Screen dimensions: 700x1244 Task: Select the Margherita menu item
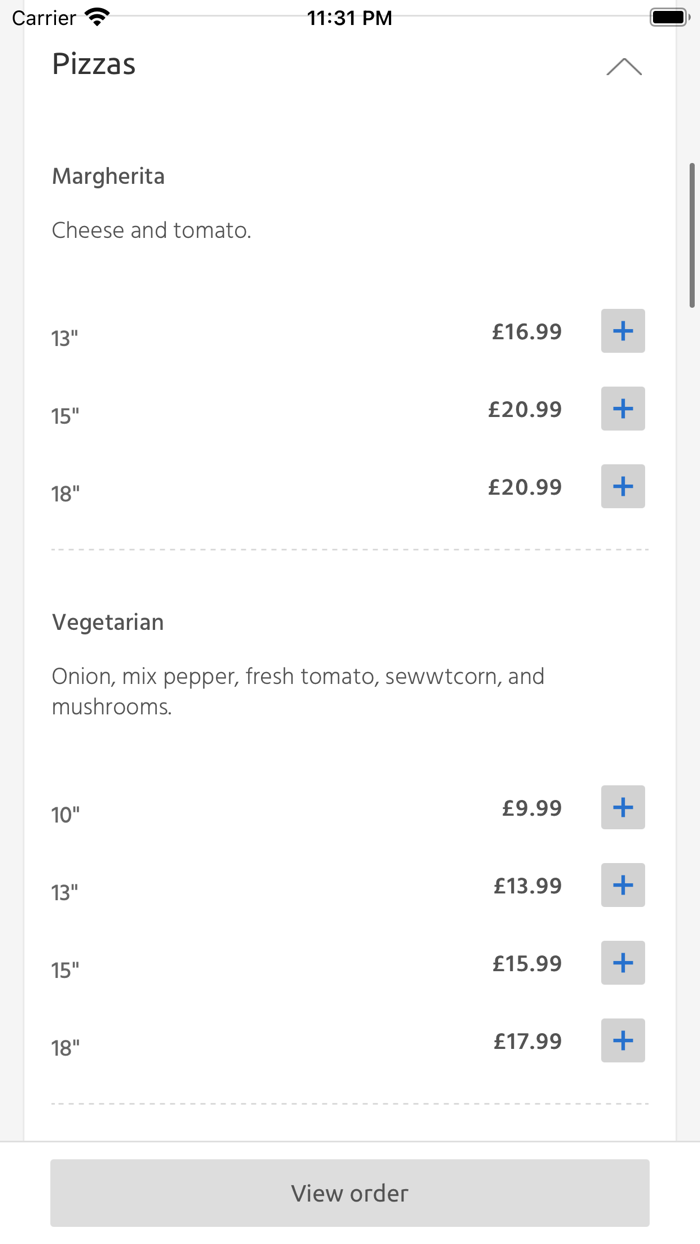click(108, 176)
